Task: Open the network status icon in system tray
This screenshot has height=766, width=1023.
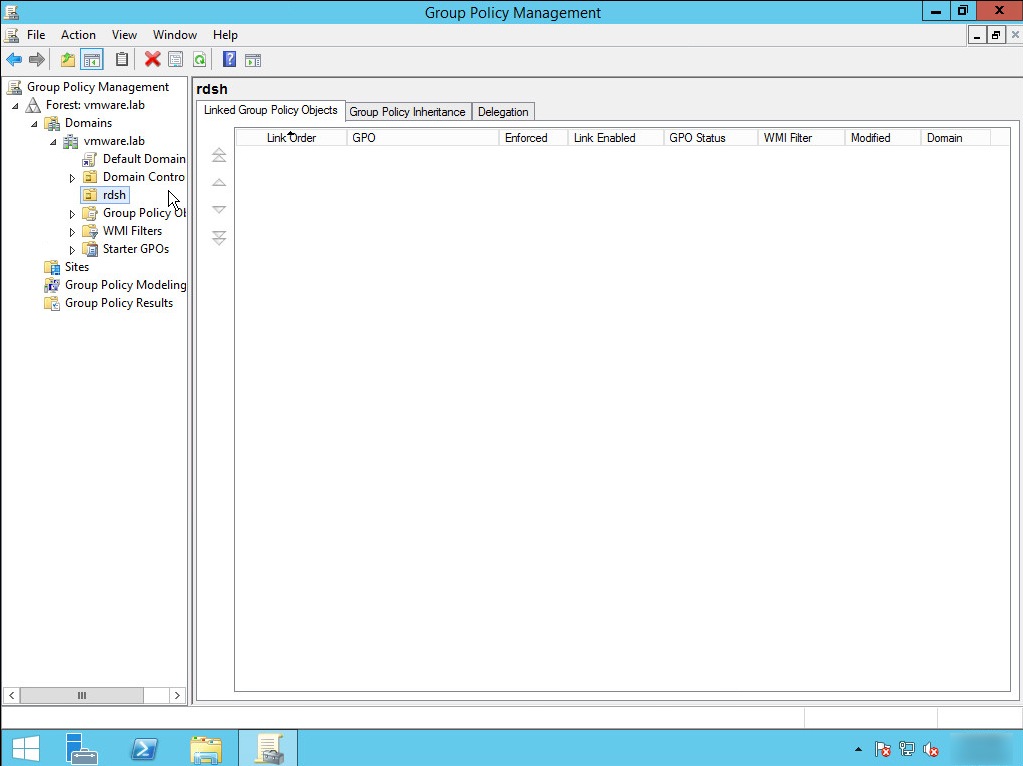Action: [906, 748]
